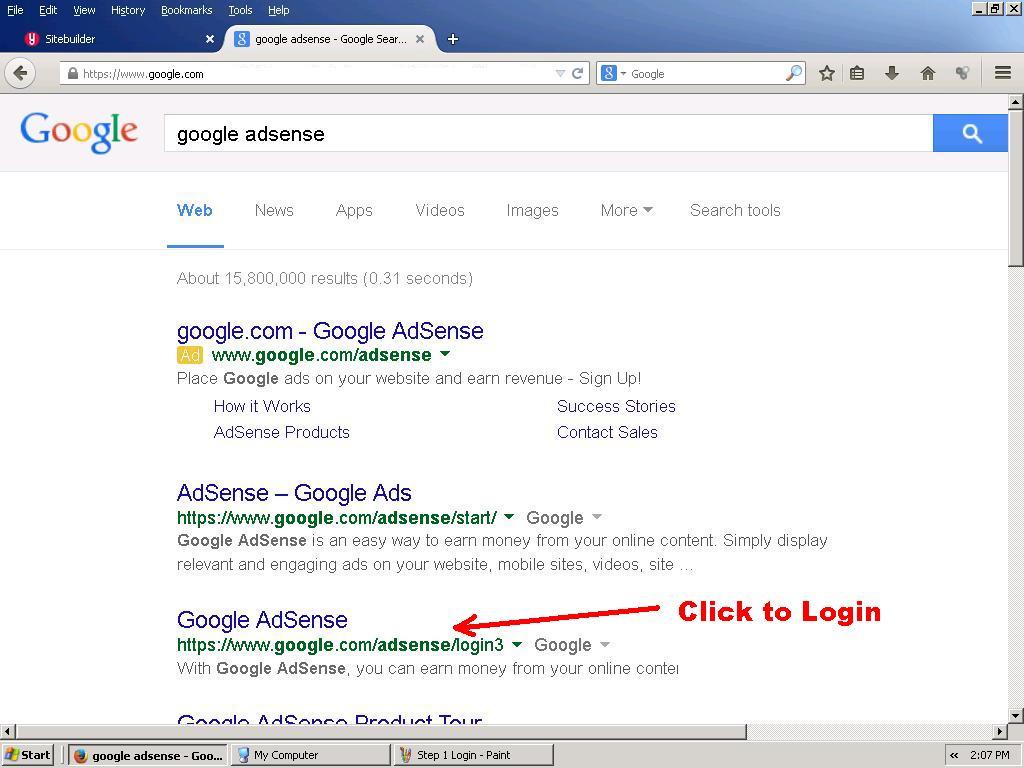Open the green arrow next to adsense/start/ URL
This screenshot has width=1024, height=768.
509,517
